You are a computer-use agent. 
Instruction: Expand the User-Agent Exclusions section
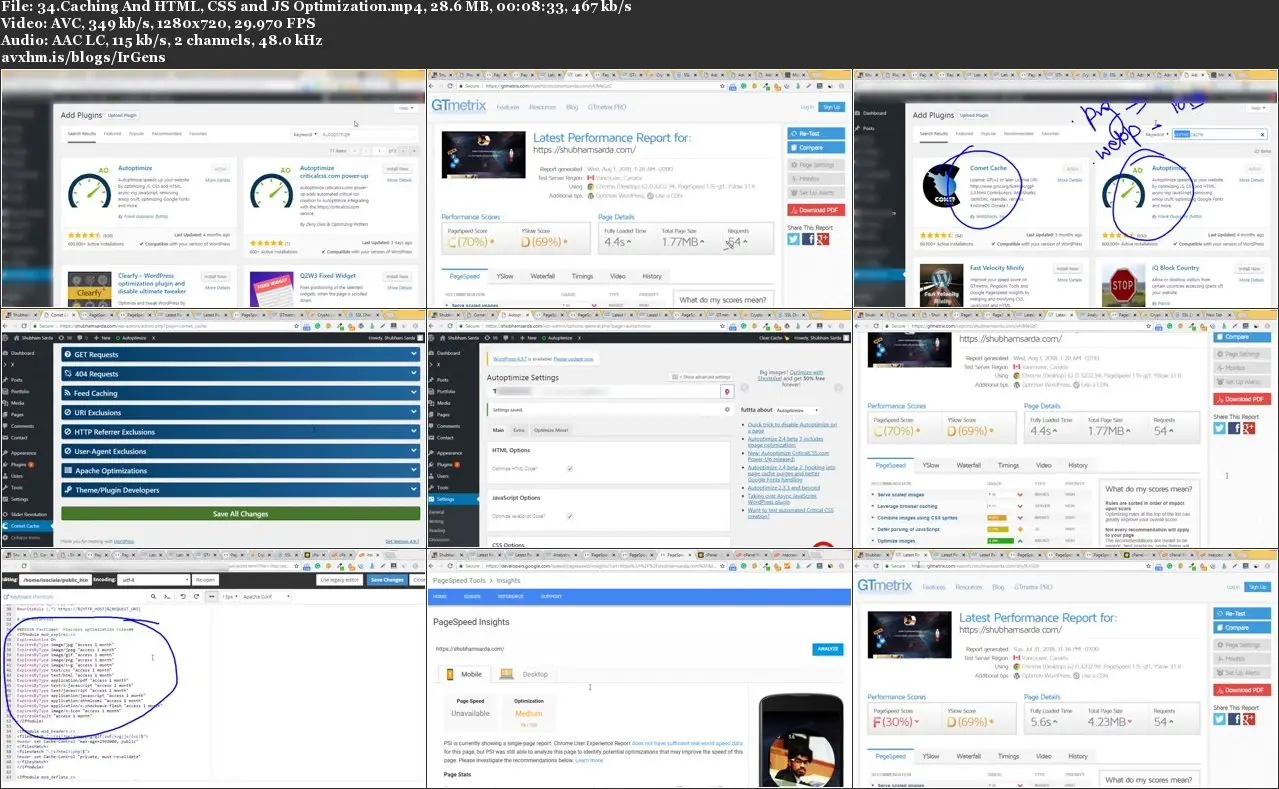[241, 451]
